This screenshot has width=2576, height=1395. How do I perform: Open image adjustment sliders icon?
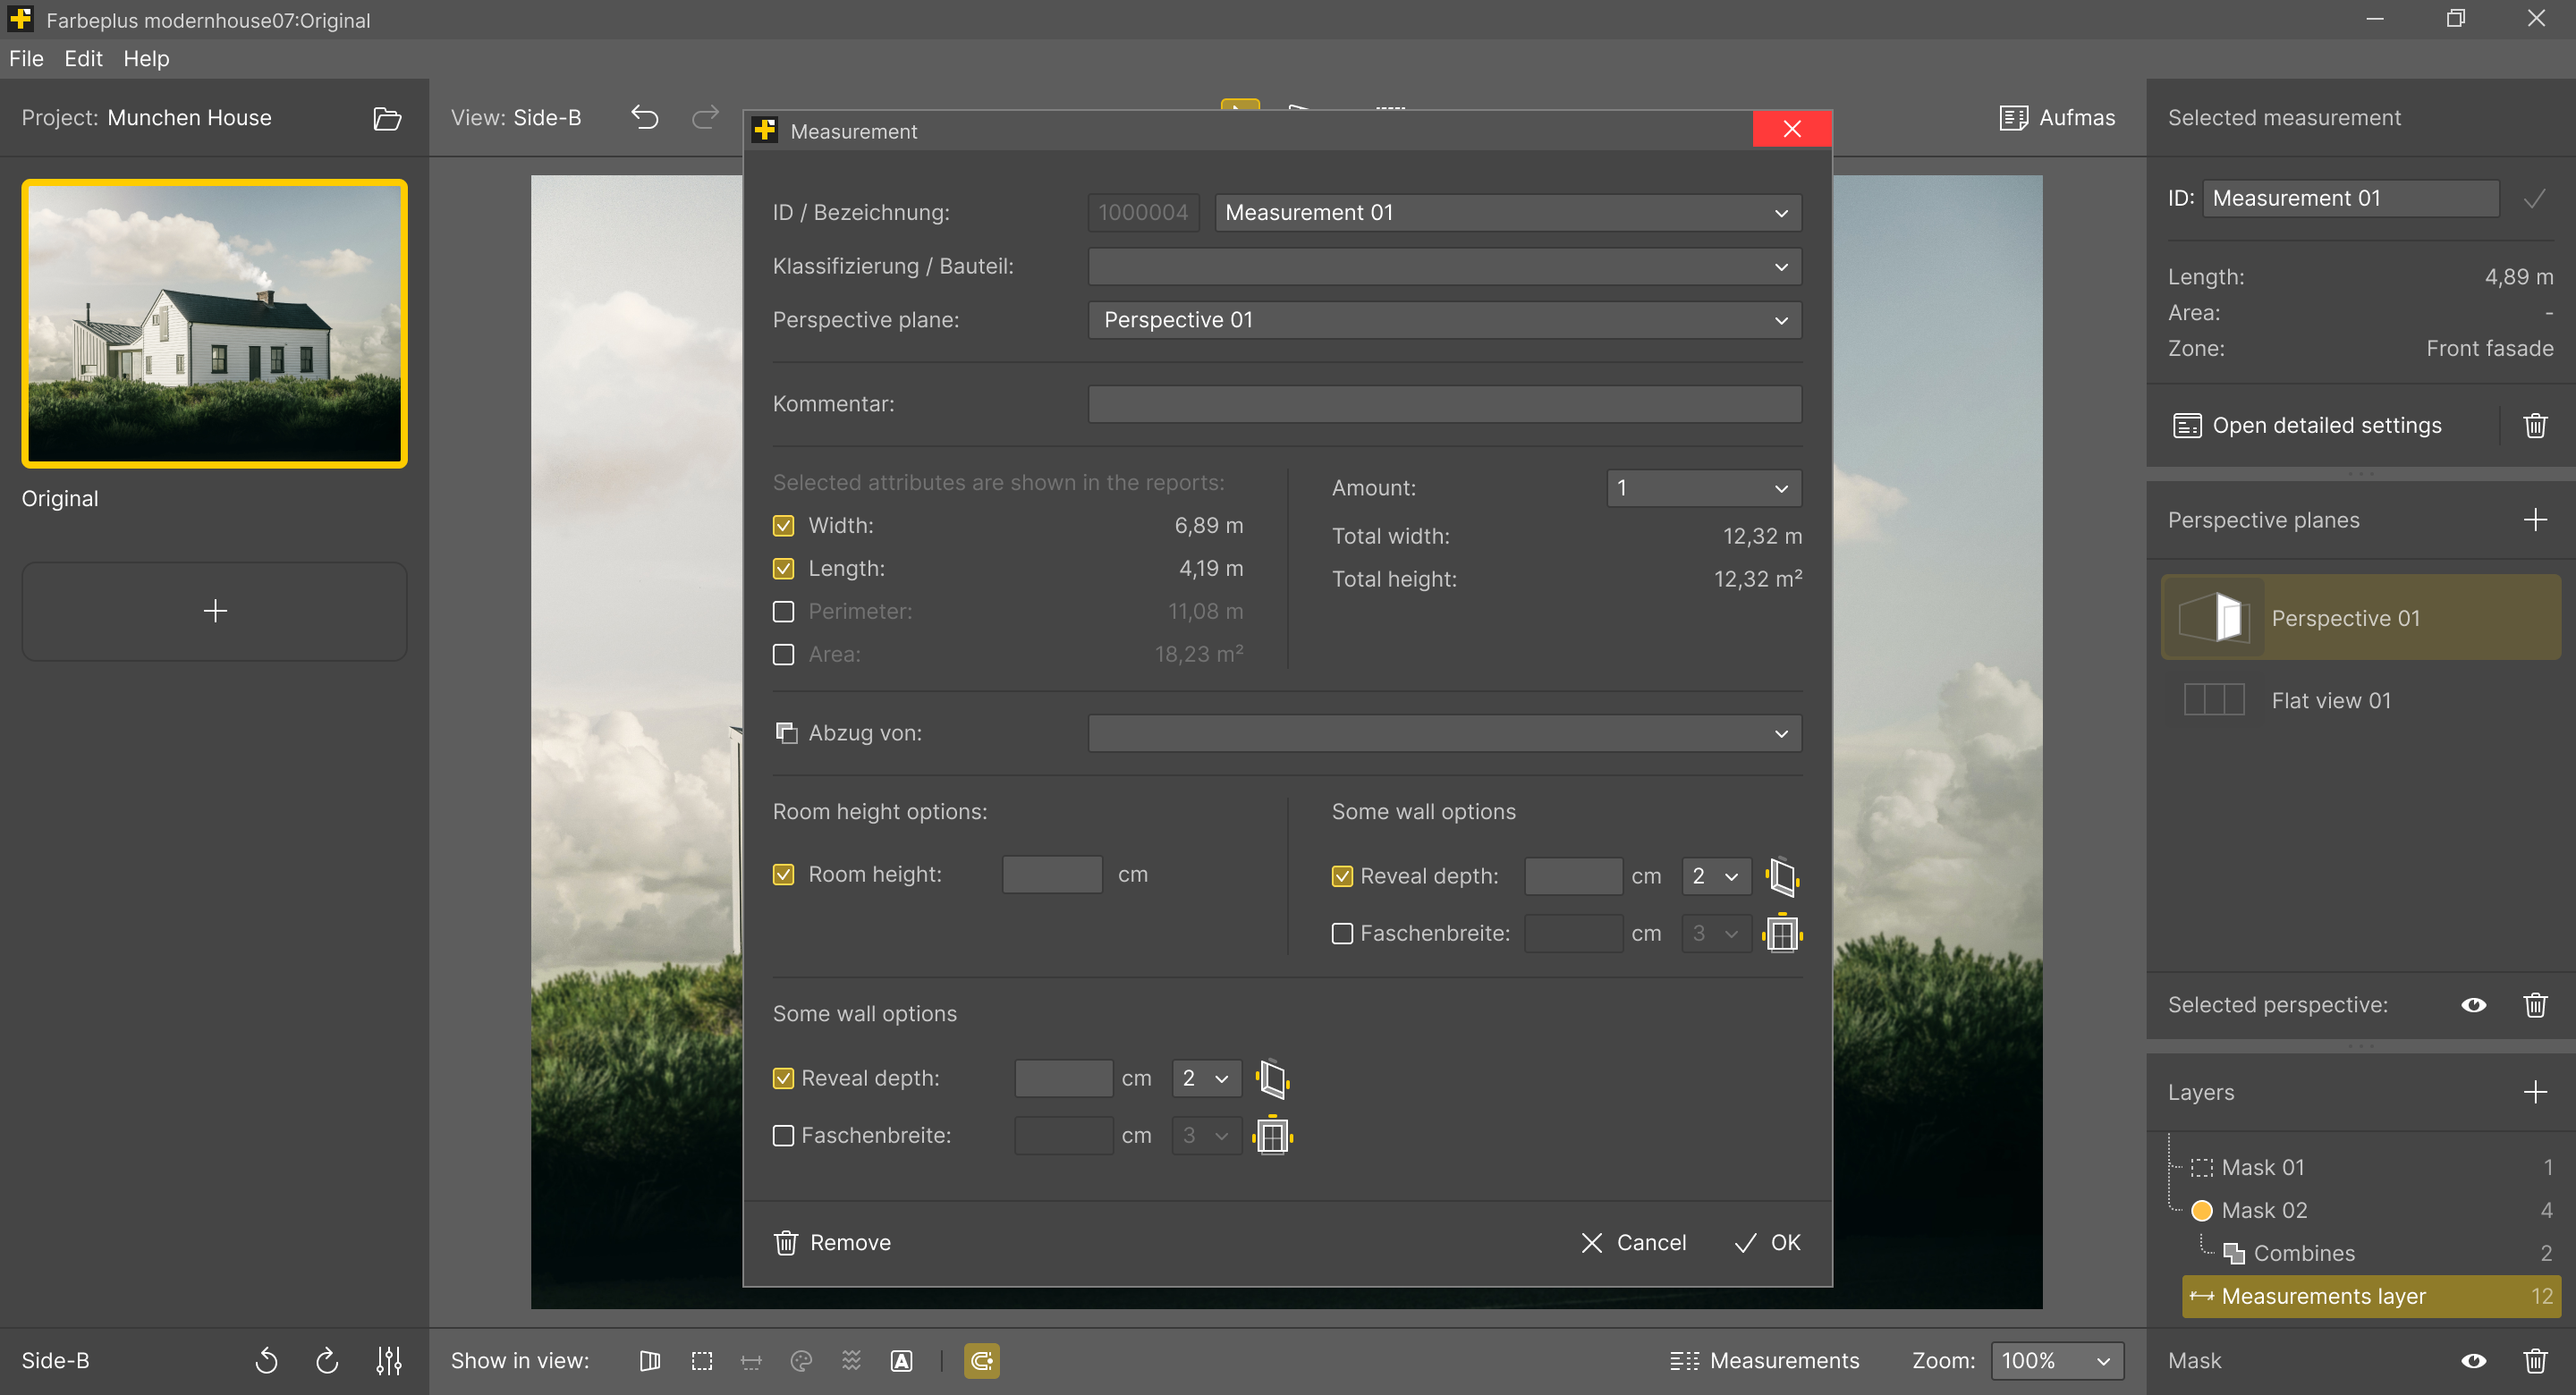(x=389, y=1361)
